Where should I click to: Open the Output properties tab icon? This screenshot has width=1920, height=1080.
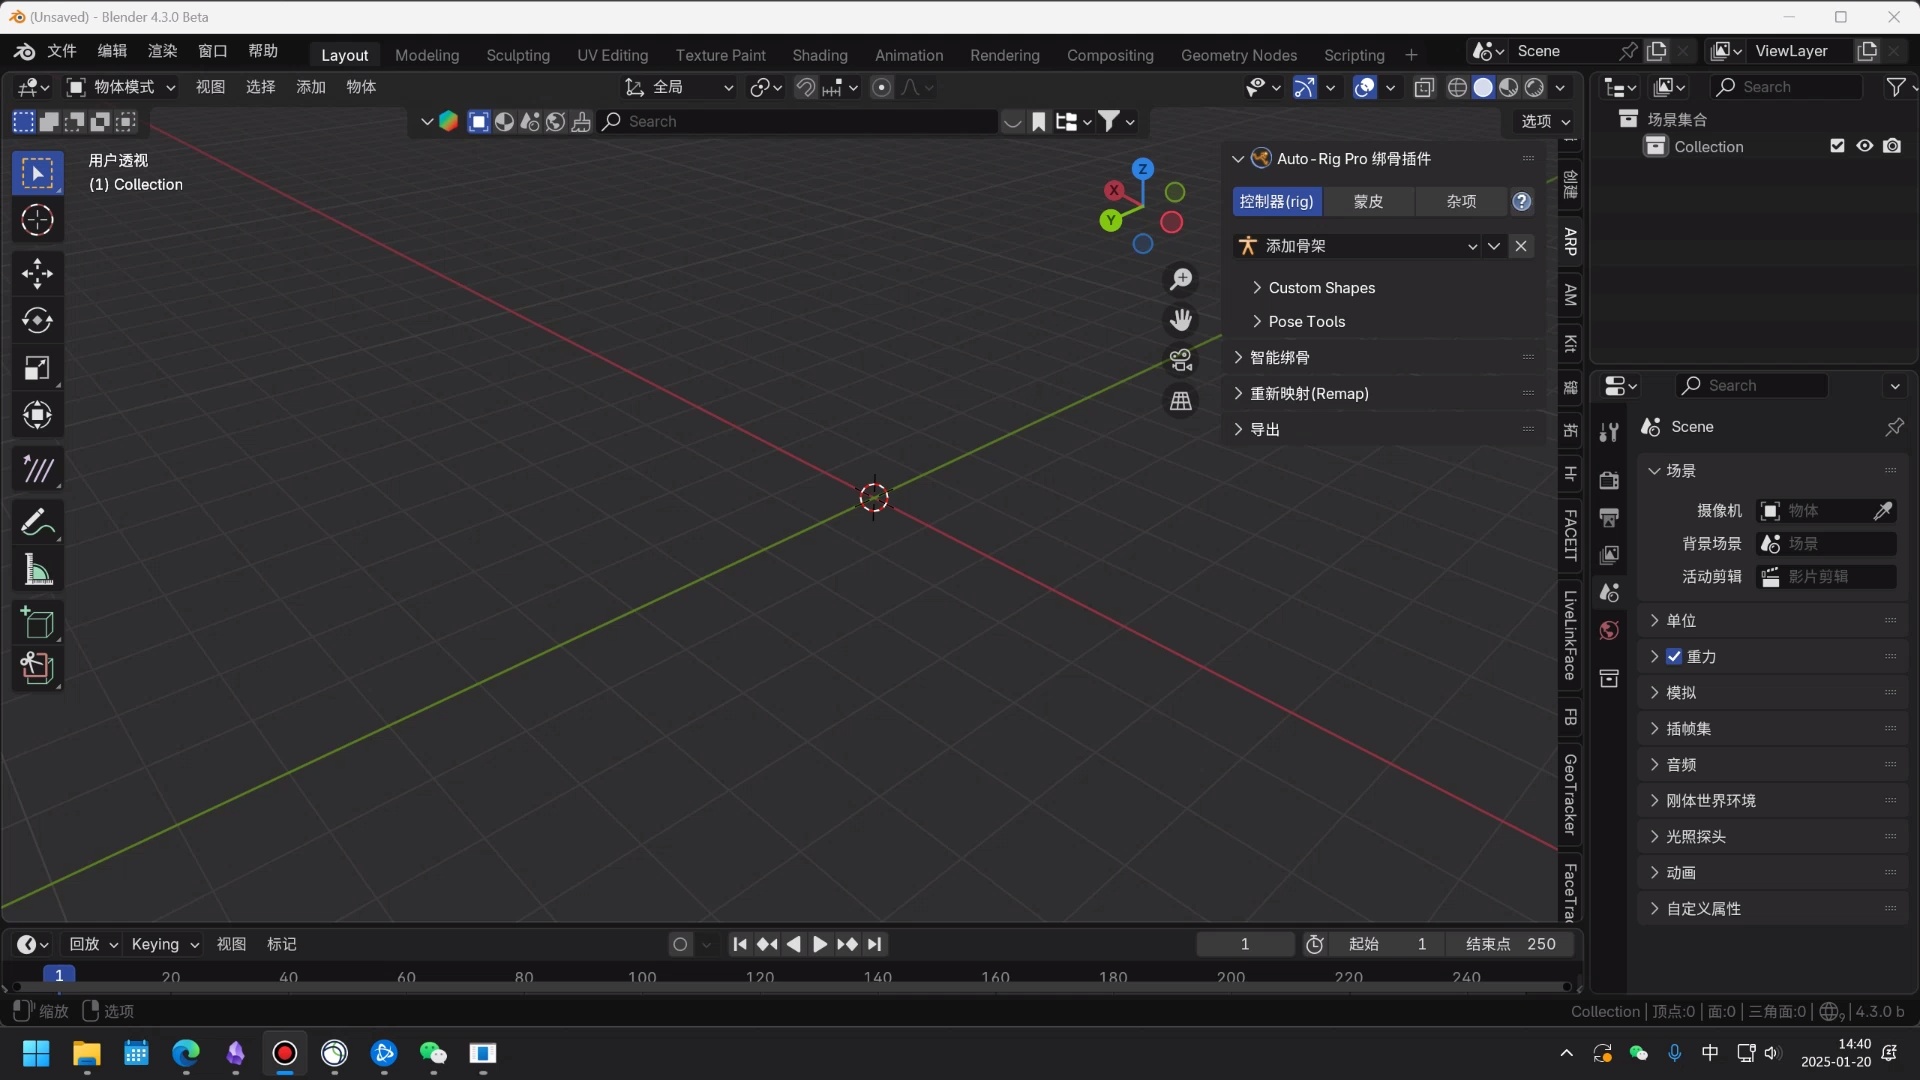tap(1609, 518)
